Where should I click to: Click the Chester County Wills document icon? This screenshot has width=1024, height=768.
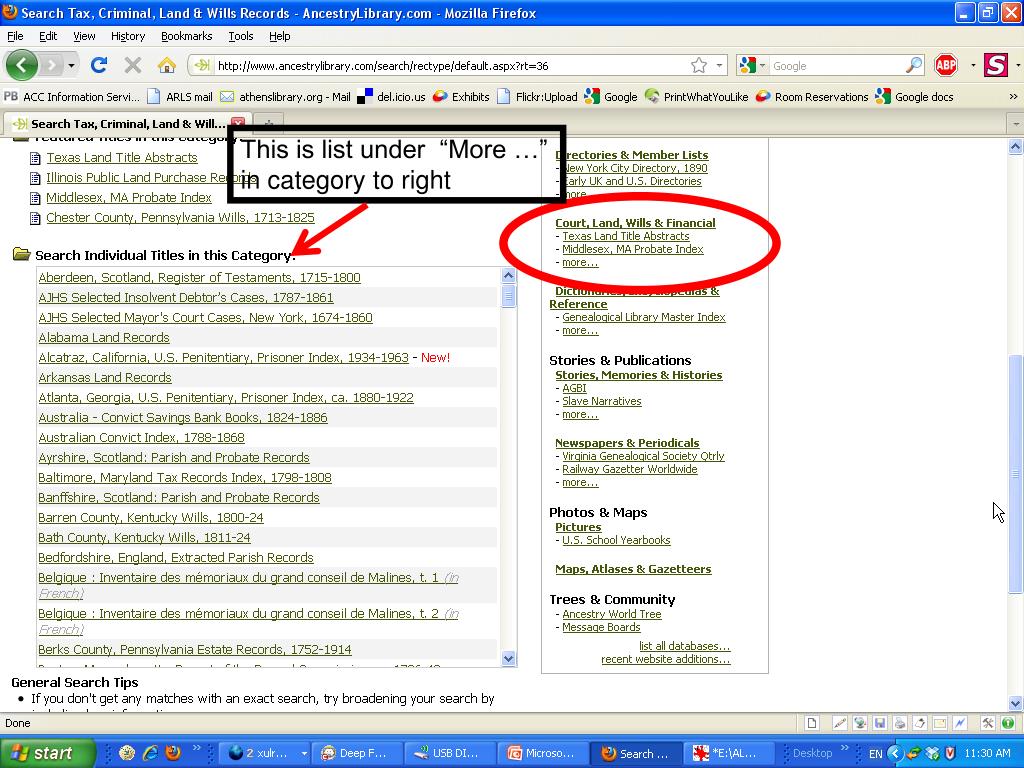(x=35, y=218)
